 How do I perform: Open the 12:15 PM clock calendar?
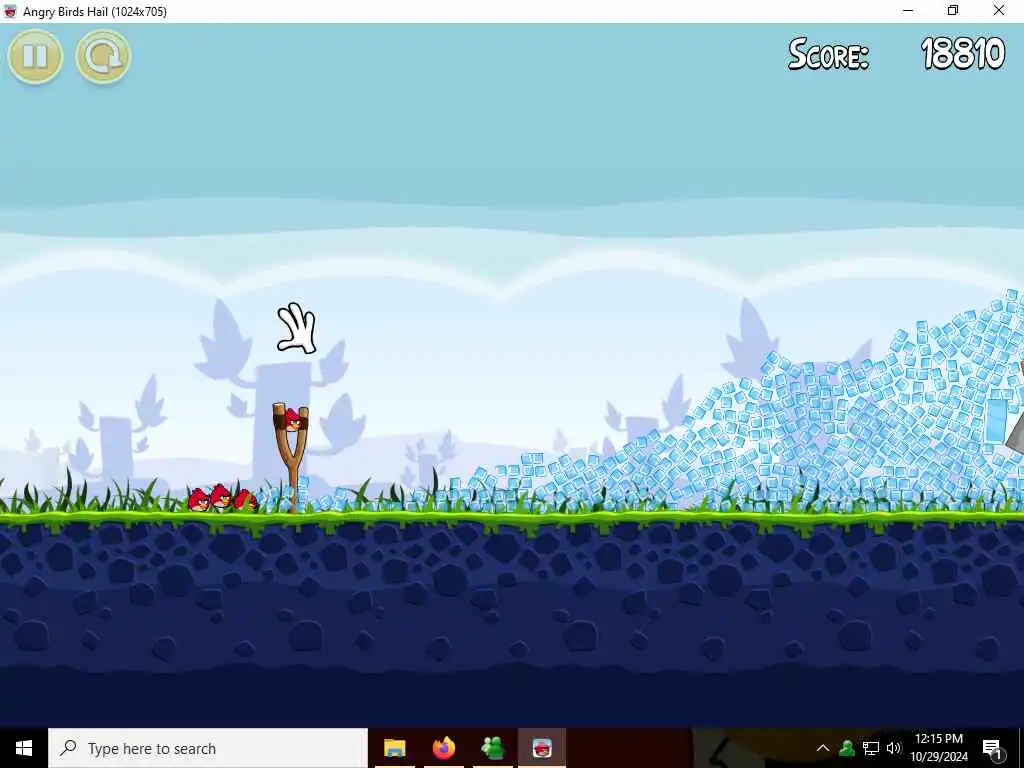(938, 748)
